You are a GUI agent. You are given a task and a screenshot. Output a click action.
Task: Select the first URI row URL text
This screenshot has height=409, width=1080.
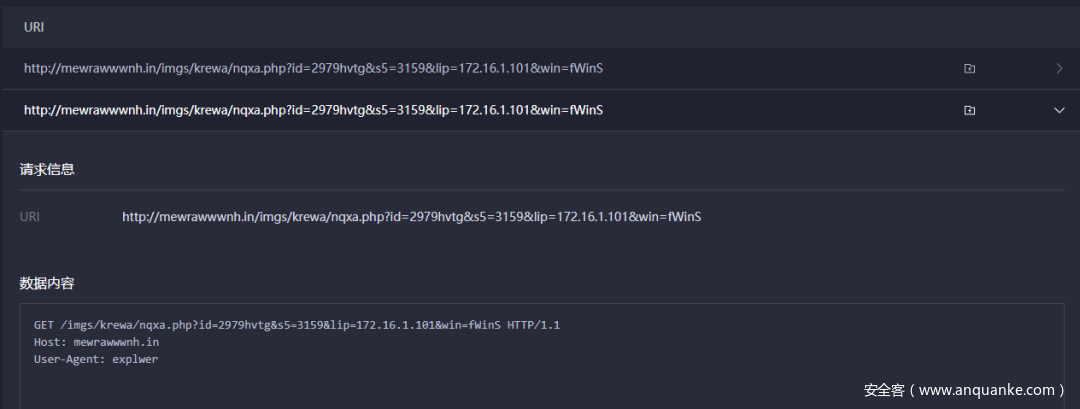click(313, 69)
